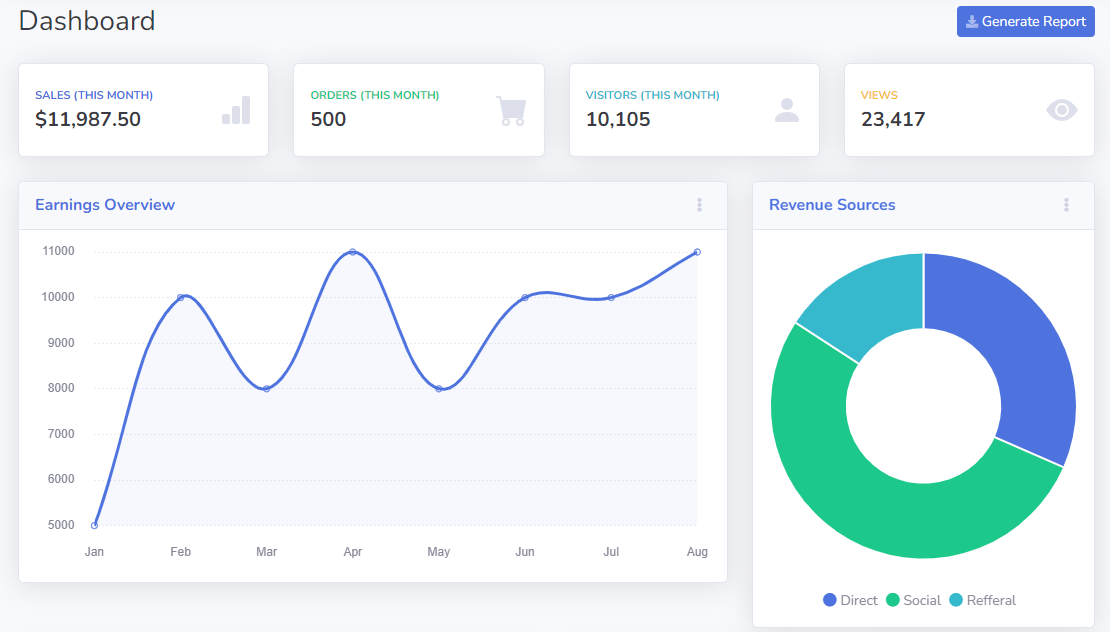Click the shopping cart icon in Orders card
The width and height of the screenshot is (1110, 632).
511,110
